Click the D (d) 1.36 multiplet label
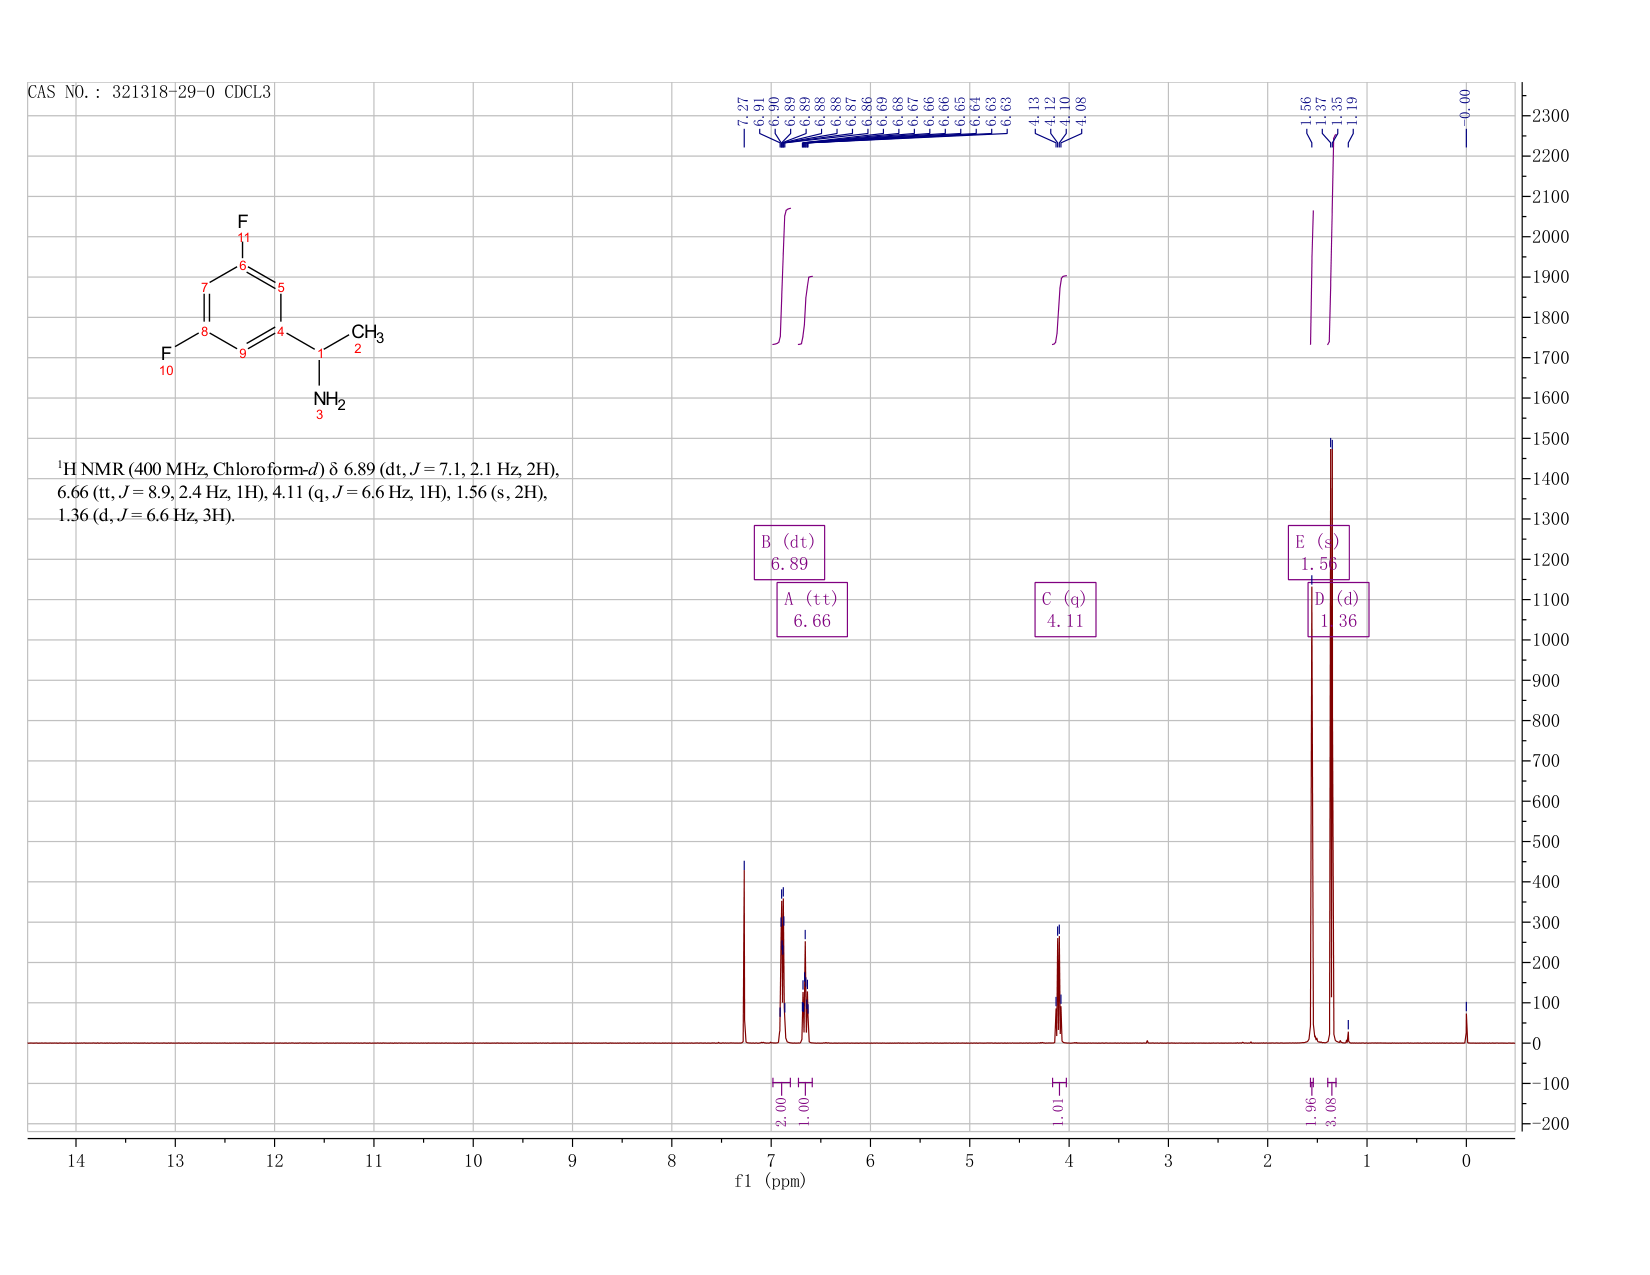This screenshot has height=1275, width=1650. click(x=1339, y=610)
